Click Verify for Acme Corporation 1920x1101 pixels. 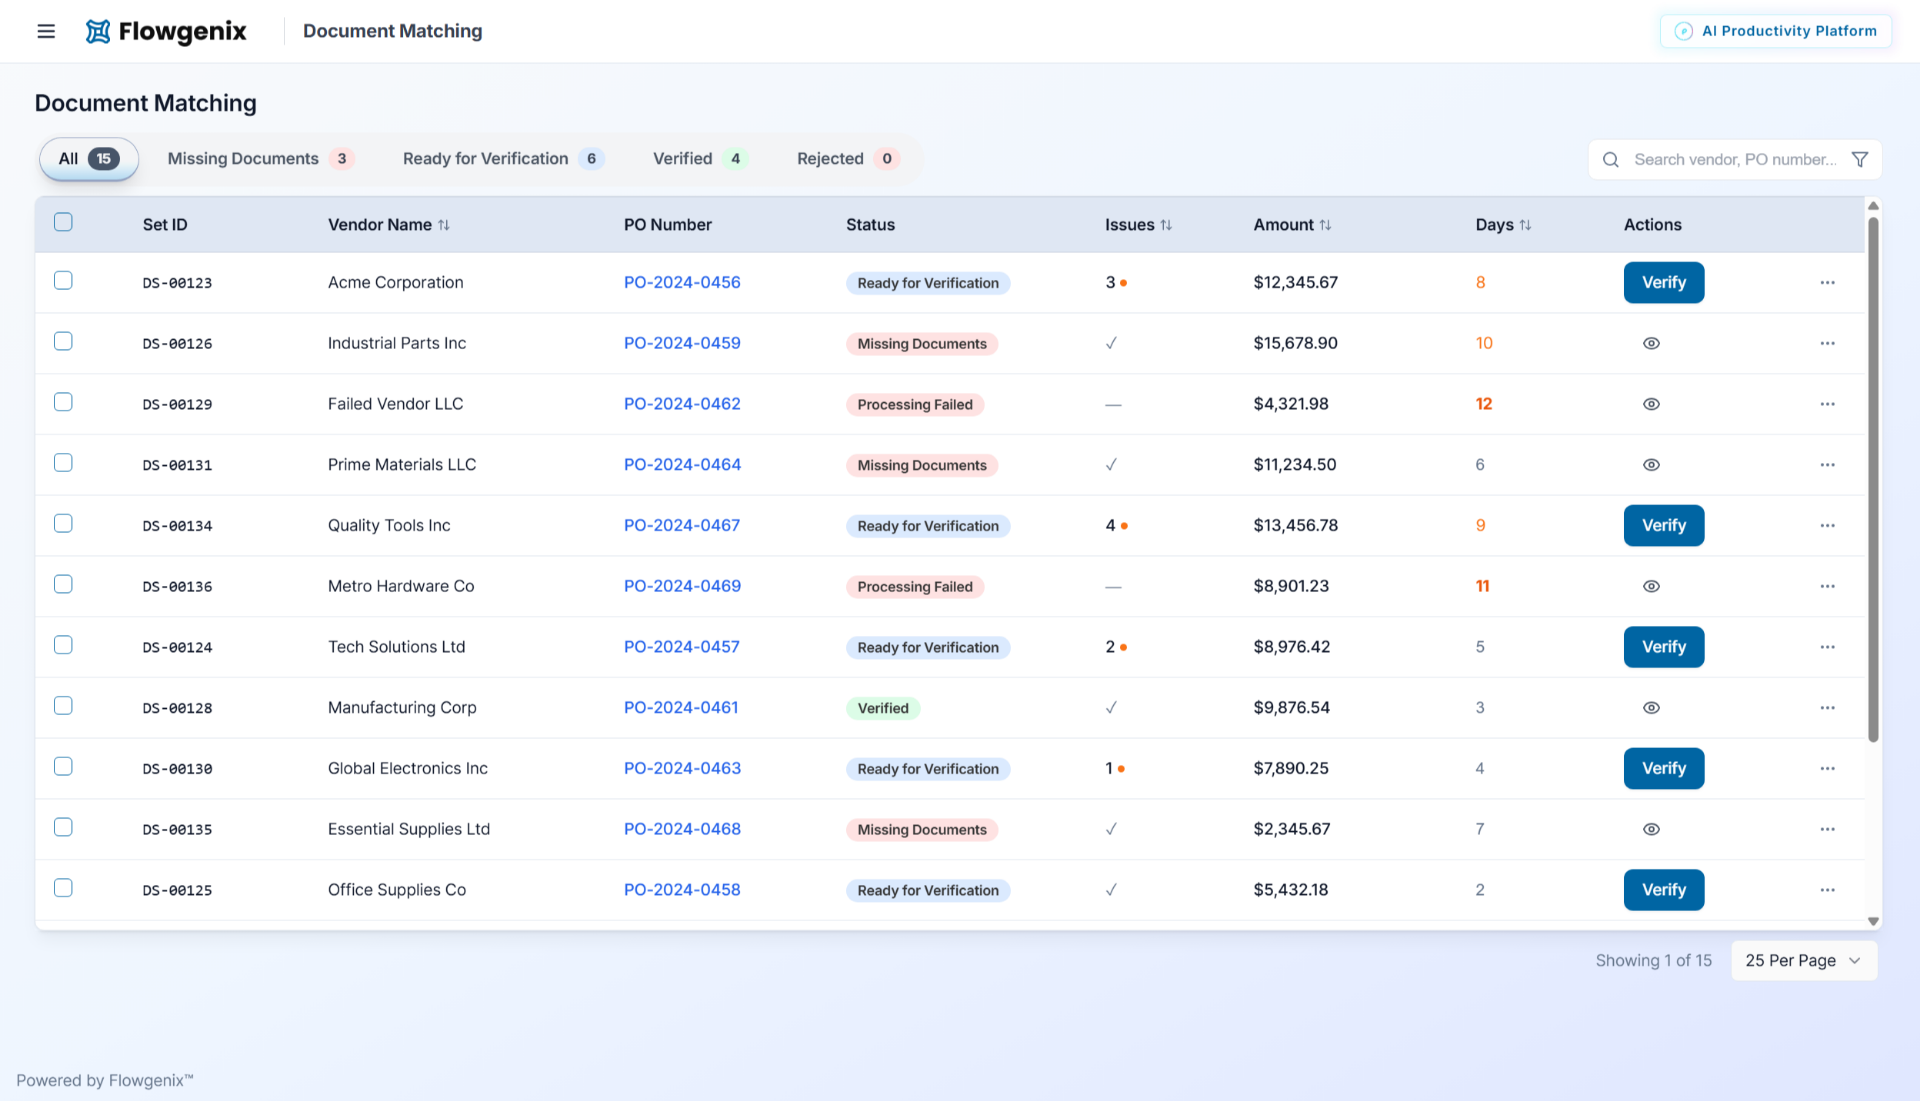[x=1664, y=283]
